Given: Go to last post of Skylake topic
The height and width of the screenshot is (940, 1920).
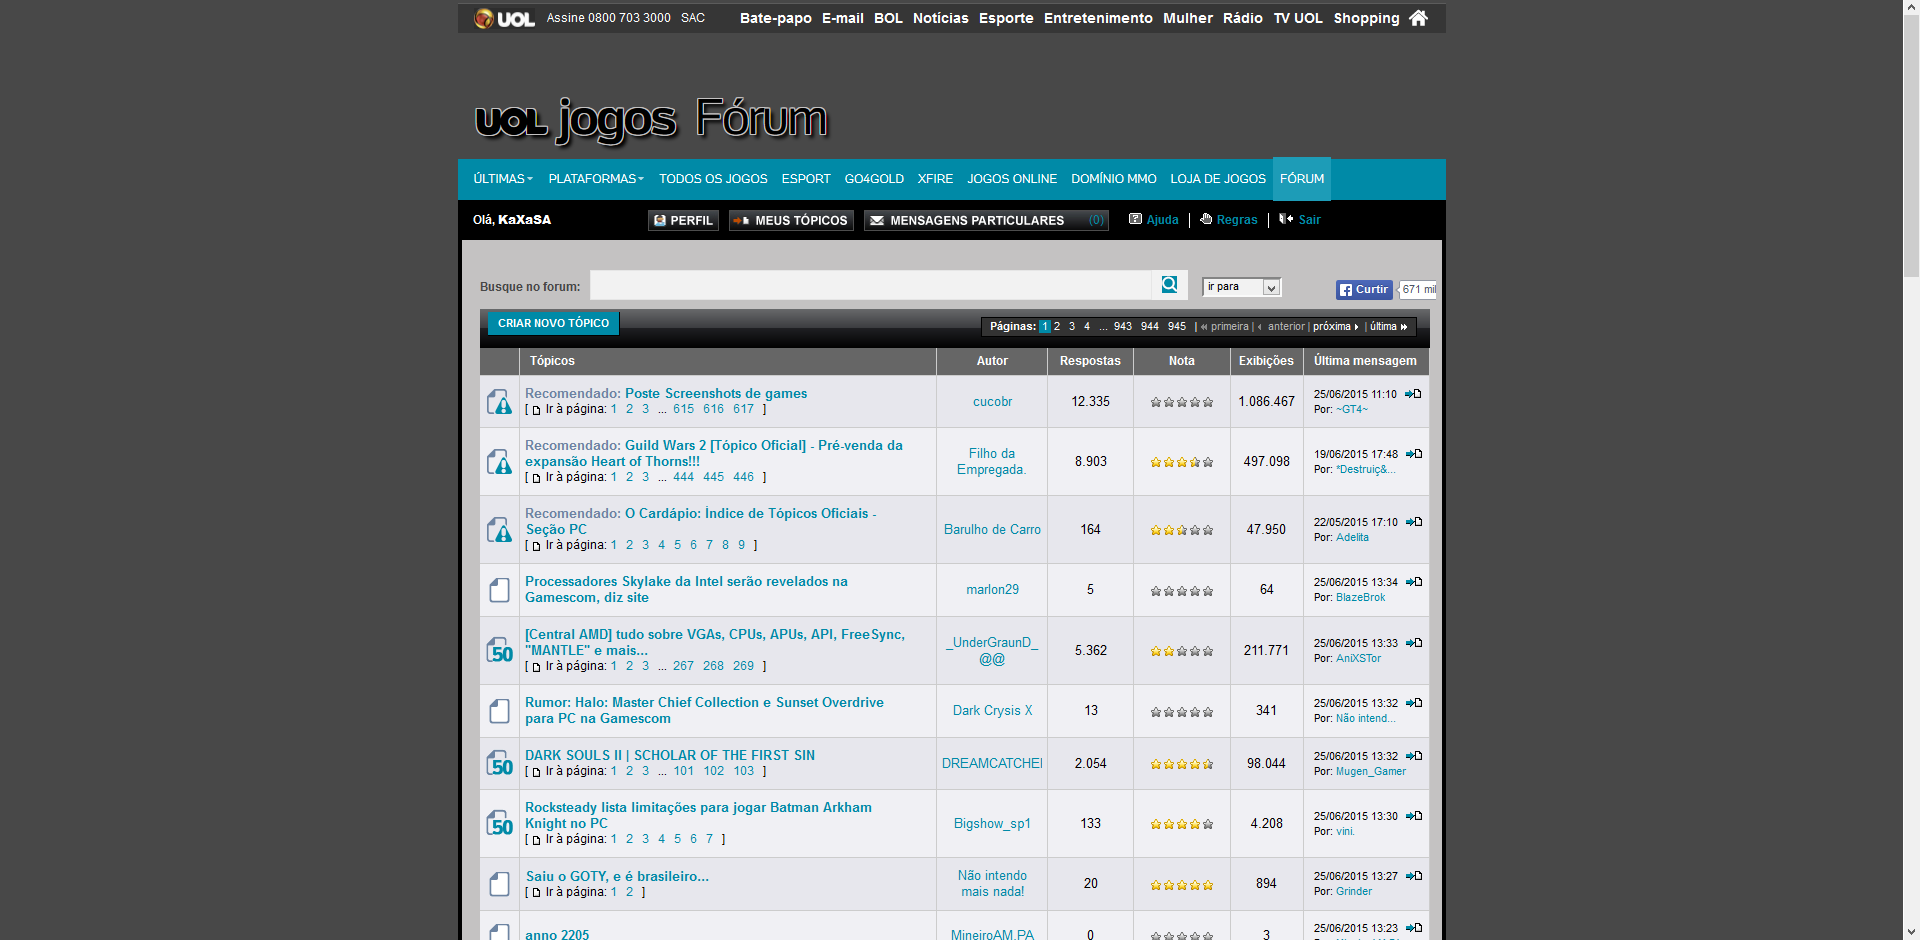Looking at the screenshot, I should coord(1413,582).
